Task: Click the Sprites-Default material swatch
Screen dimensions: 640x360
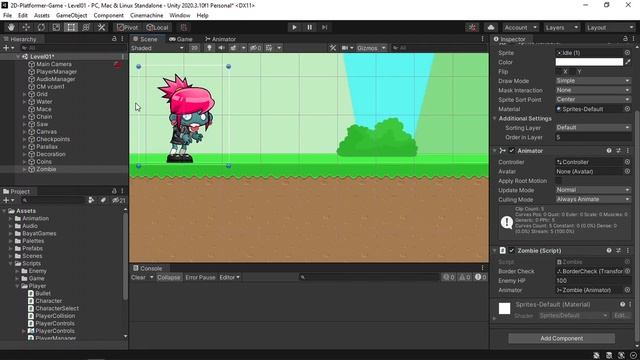Action: (504, 308)
